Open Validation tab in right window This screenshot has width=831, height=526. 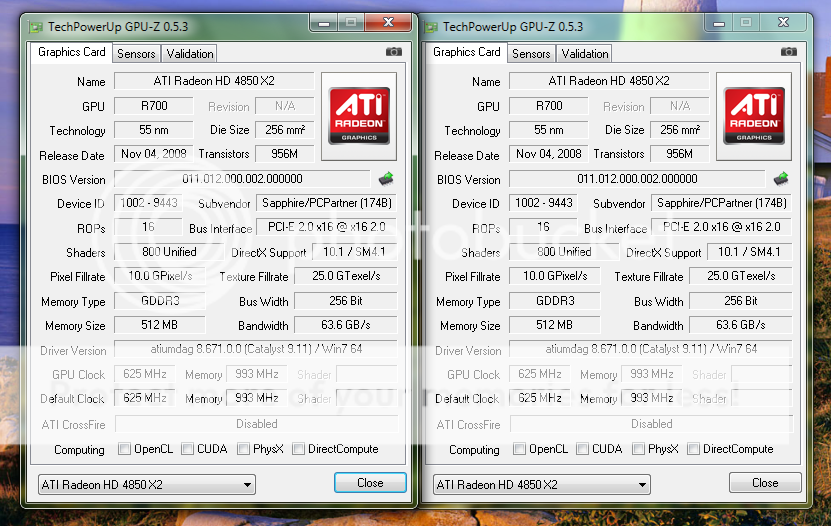click(585, 54)
